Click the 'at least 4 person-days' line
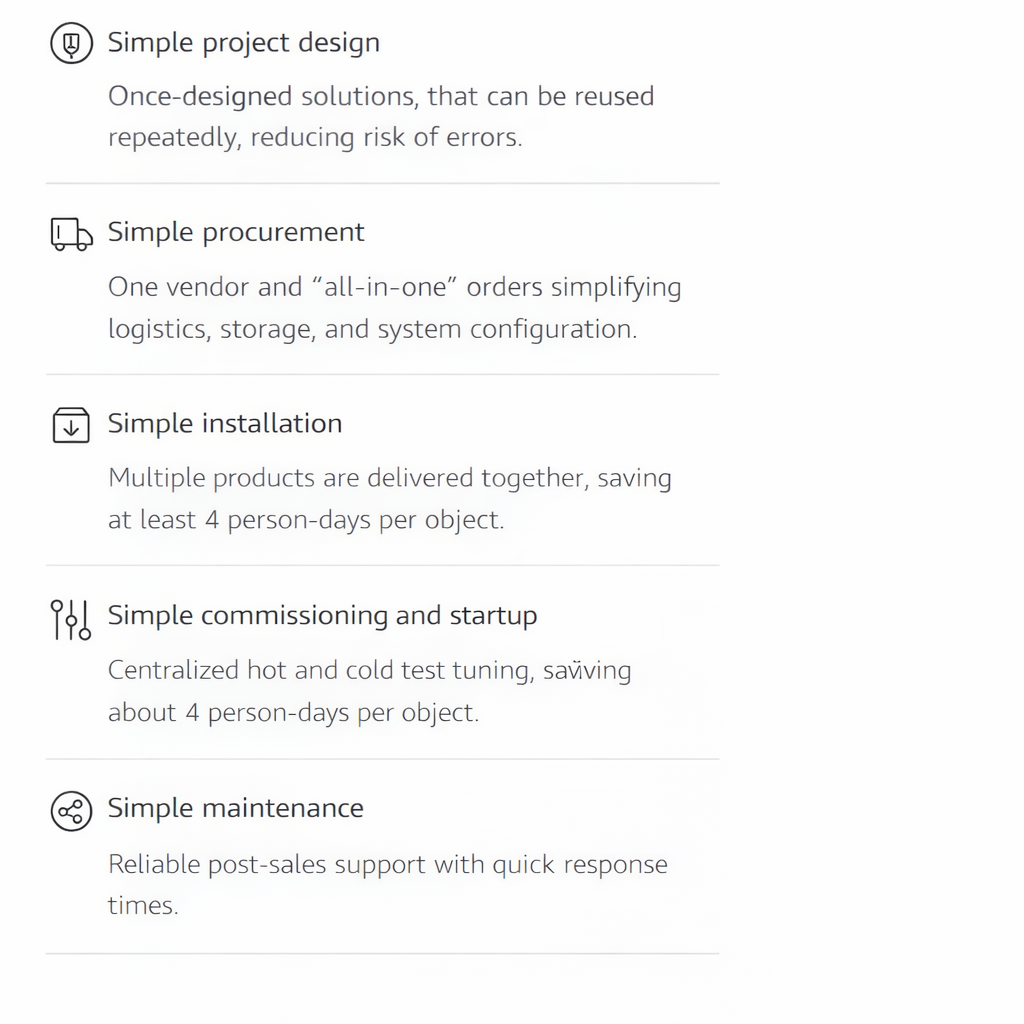 click(x=305, y=520)
